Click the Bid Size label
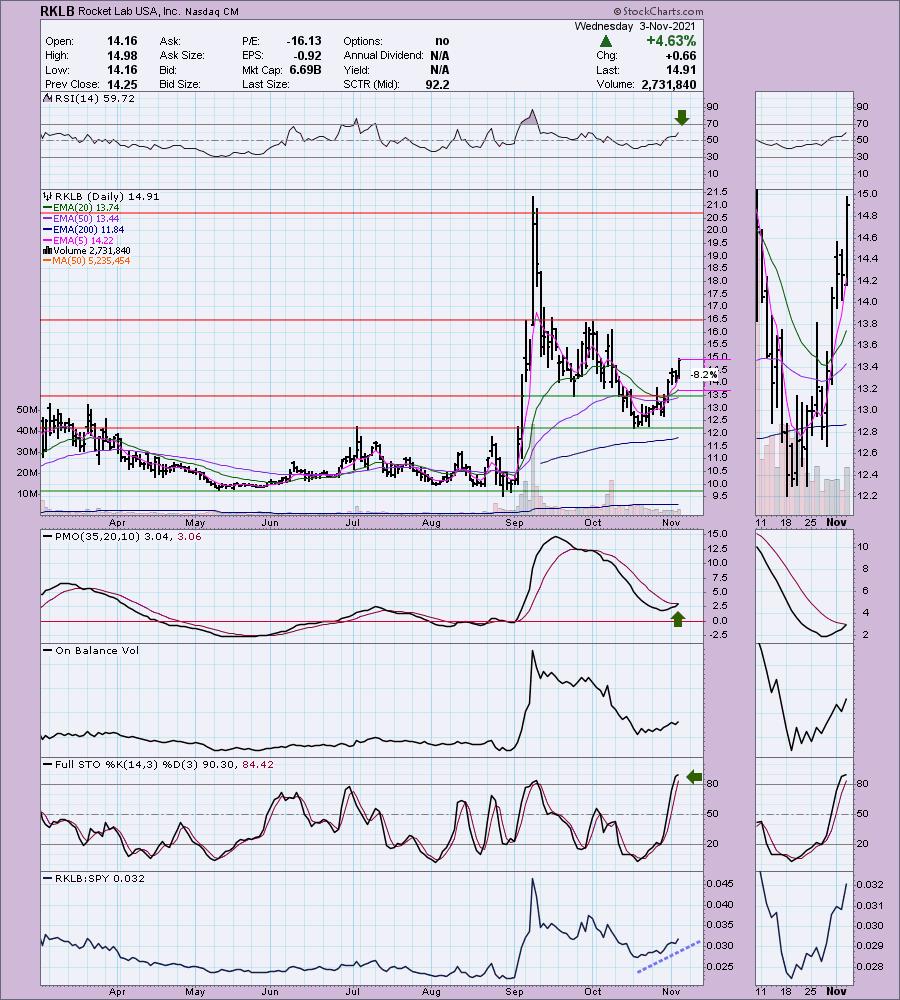900x1000 pixels. [x=180, y=84]
